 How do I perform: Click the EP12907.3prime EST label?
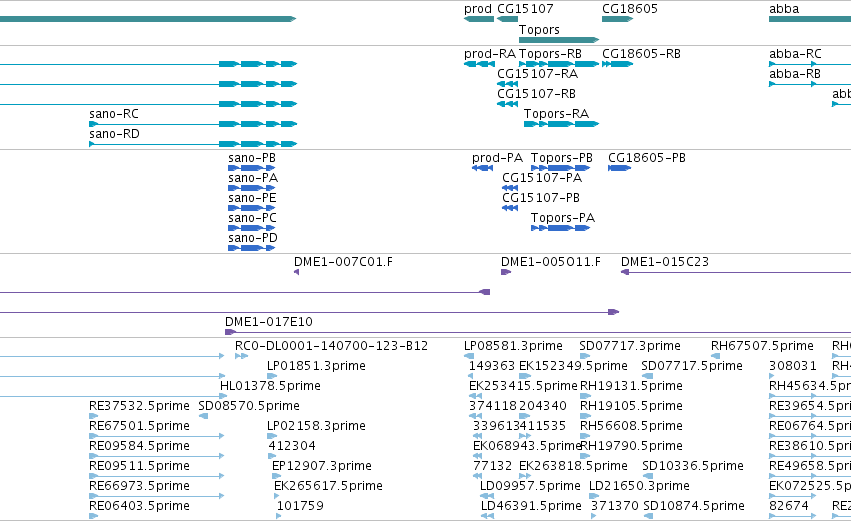(x=321, y=467)
